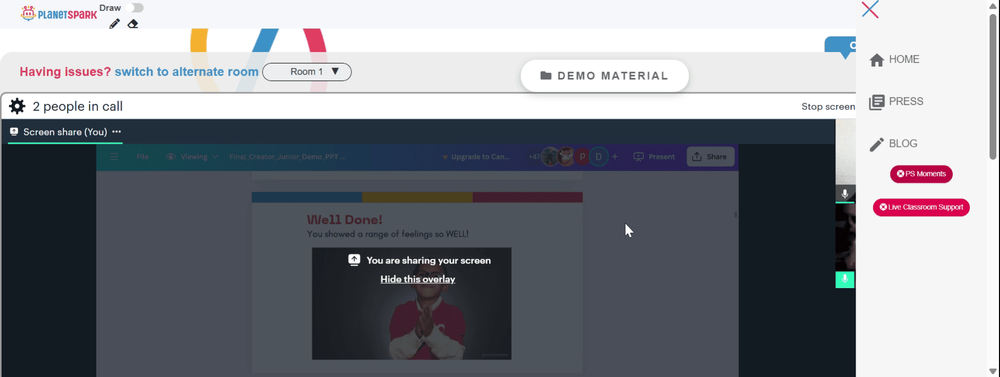Click the D collaborator avatar

pos(599,157)
